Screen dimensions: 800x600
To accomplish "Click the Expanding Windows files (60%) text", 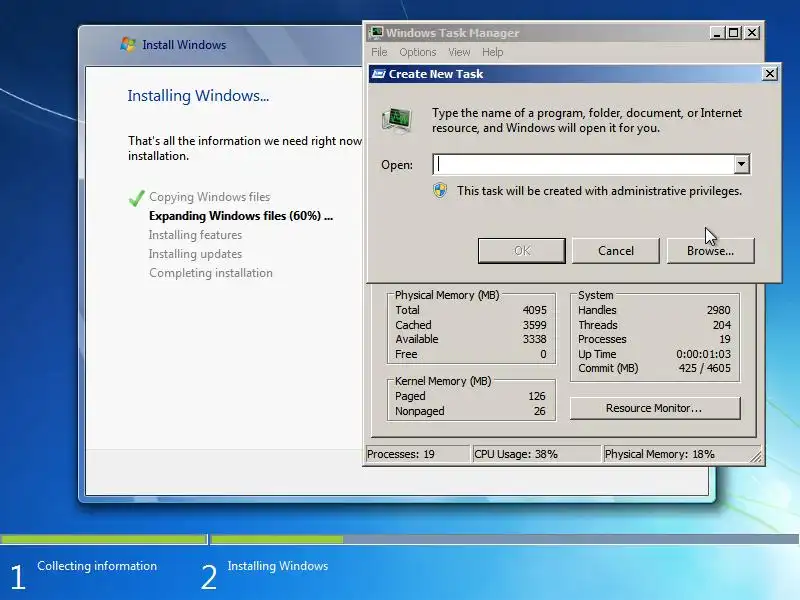I will (x=241, y=216).
